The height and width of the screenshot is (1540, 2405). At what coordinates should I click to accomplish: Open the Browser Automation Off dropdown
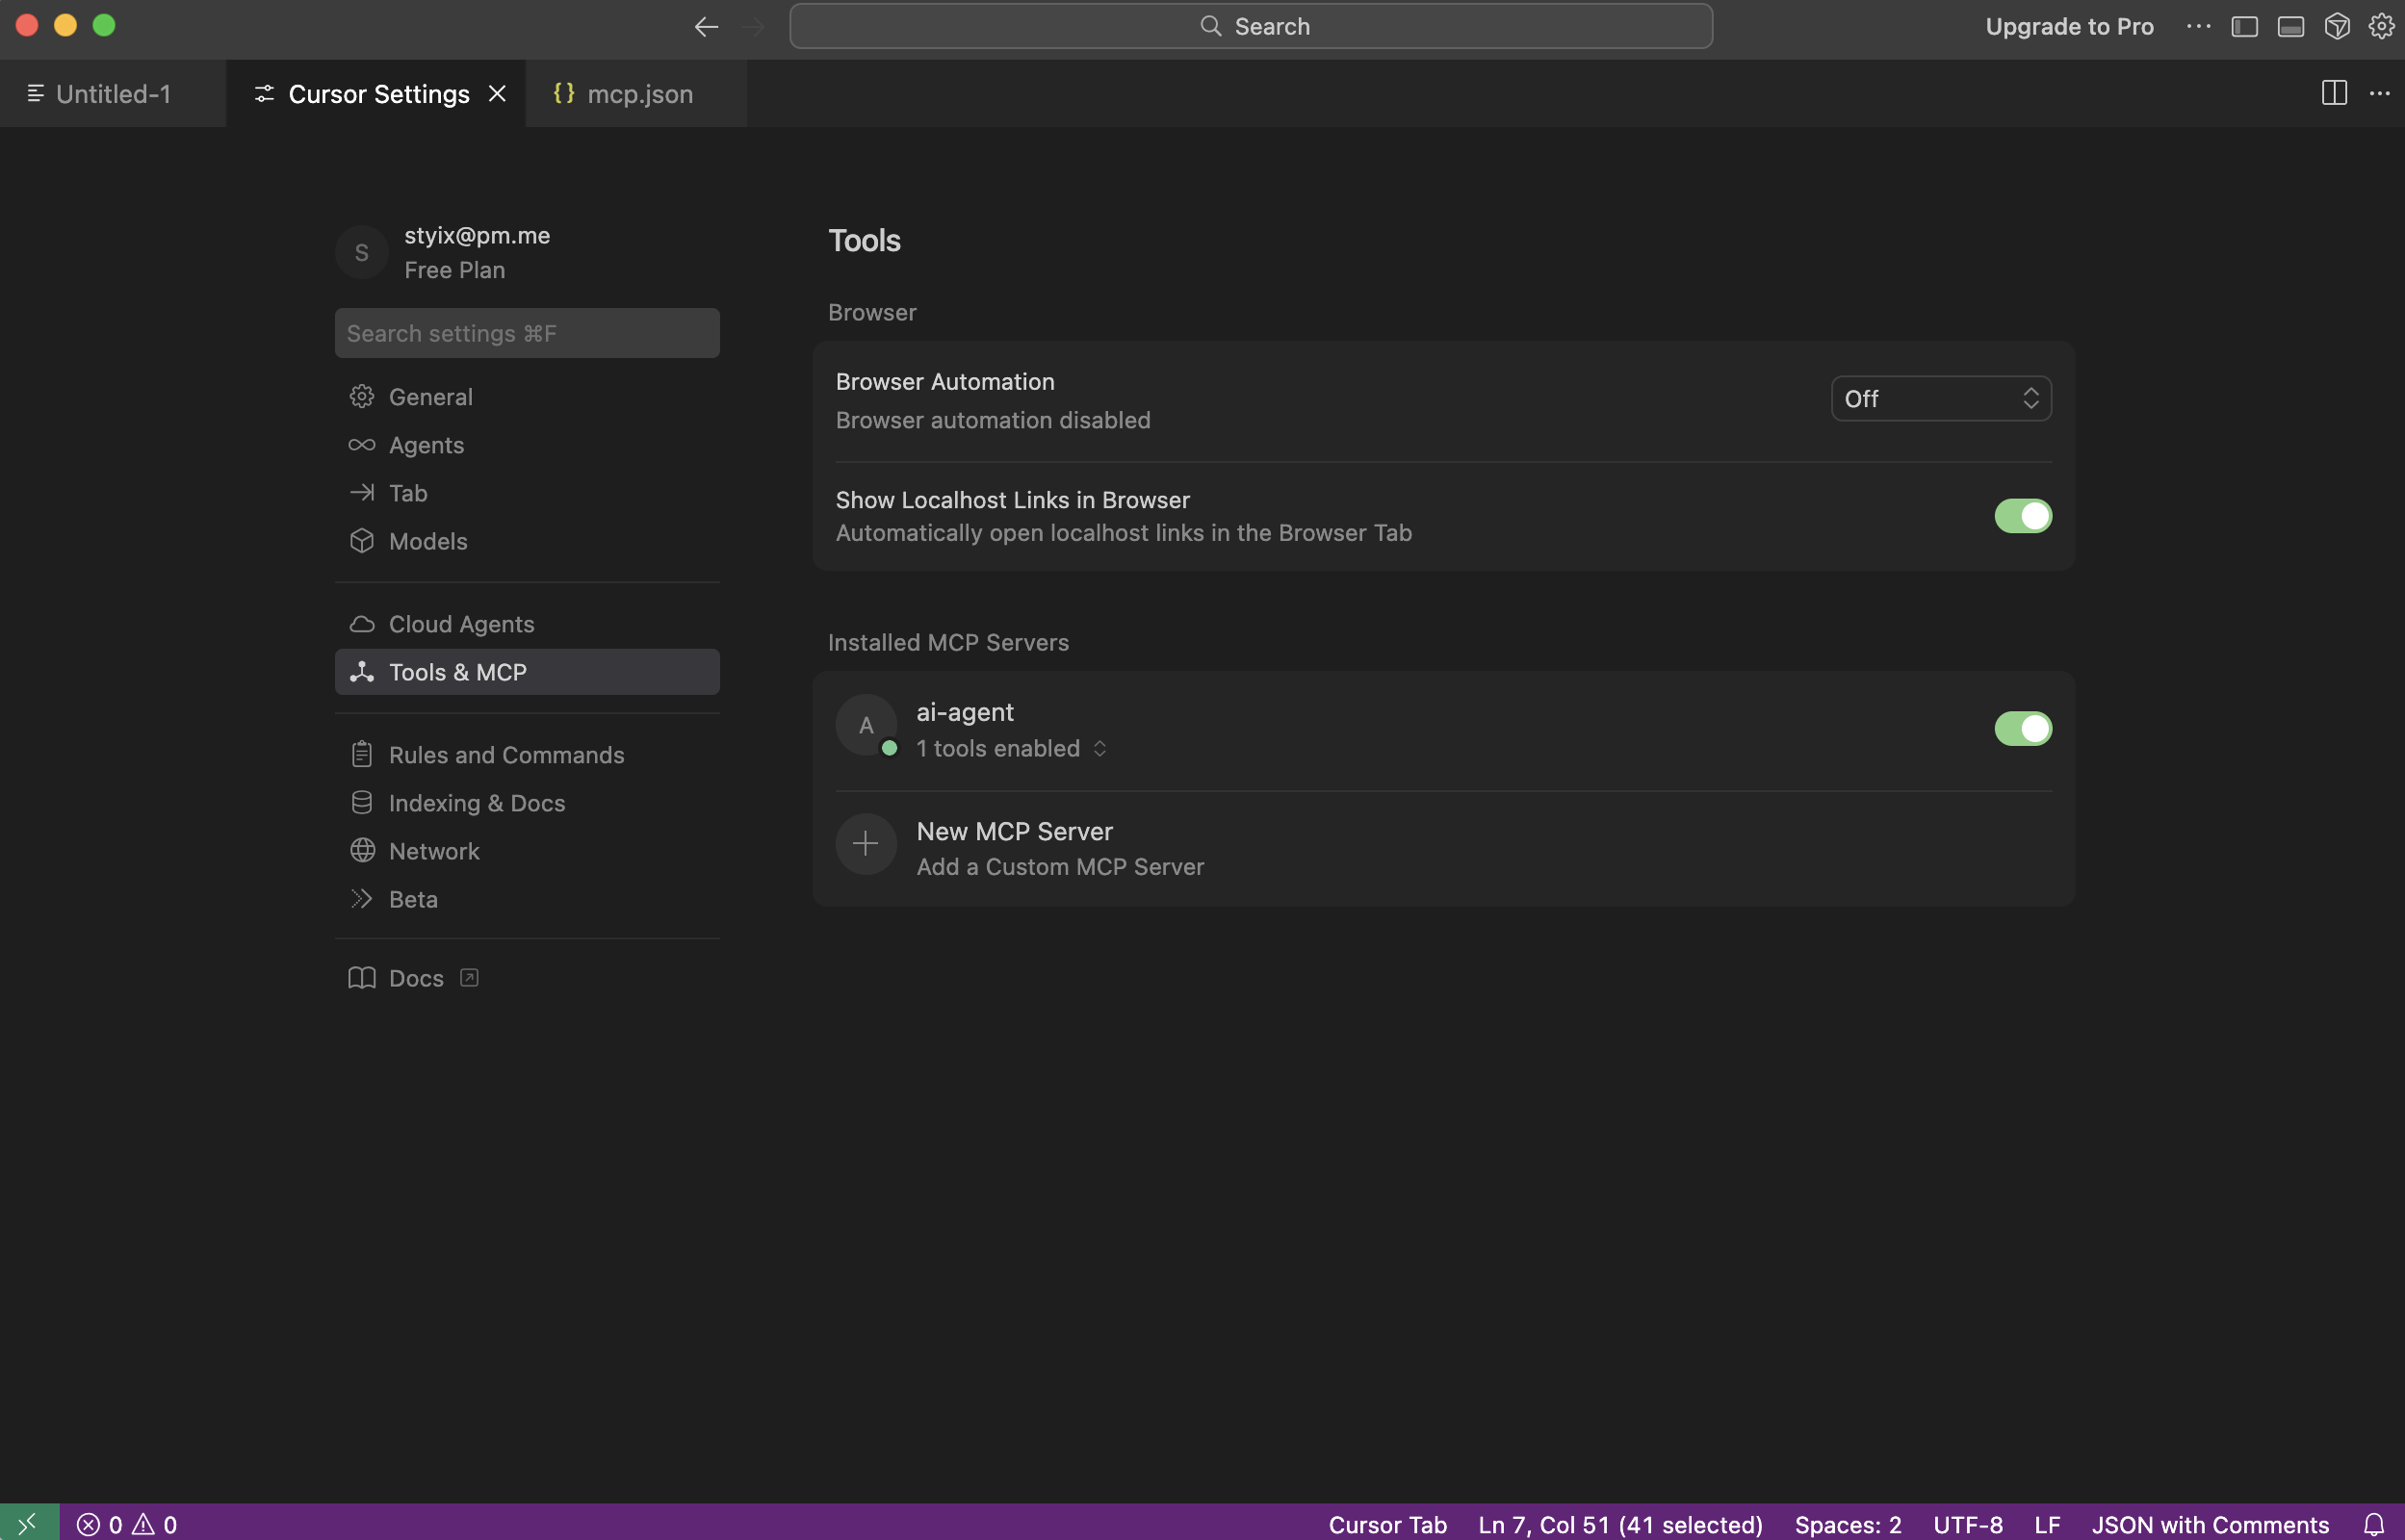click(x=1941, y=399)
